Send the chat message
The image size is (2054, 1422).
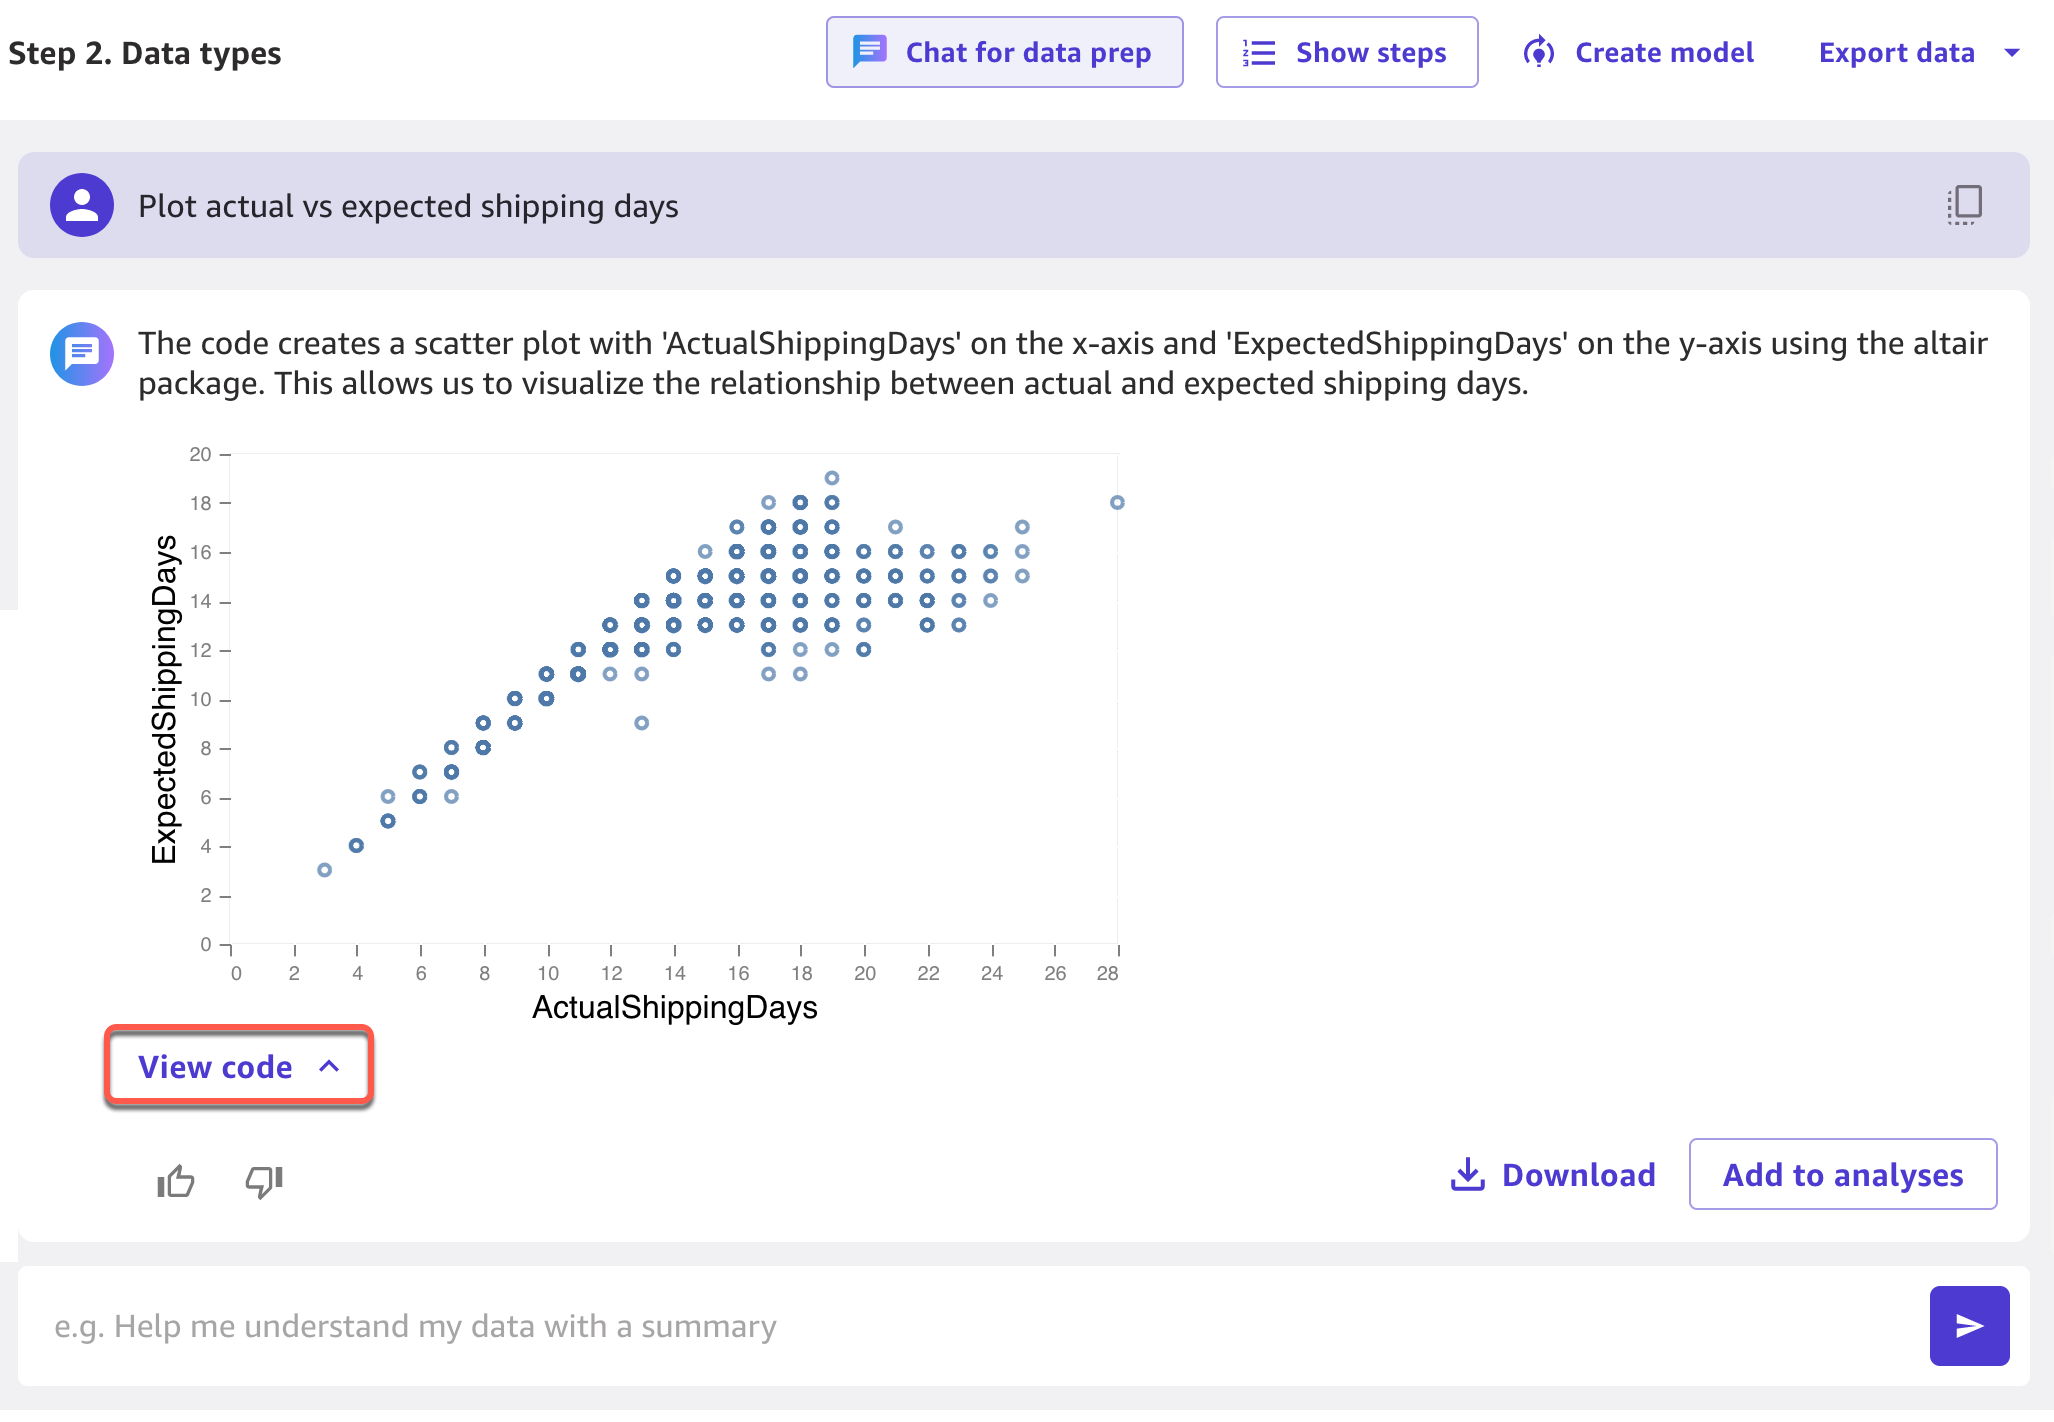1968,1325
